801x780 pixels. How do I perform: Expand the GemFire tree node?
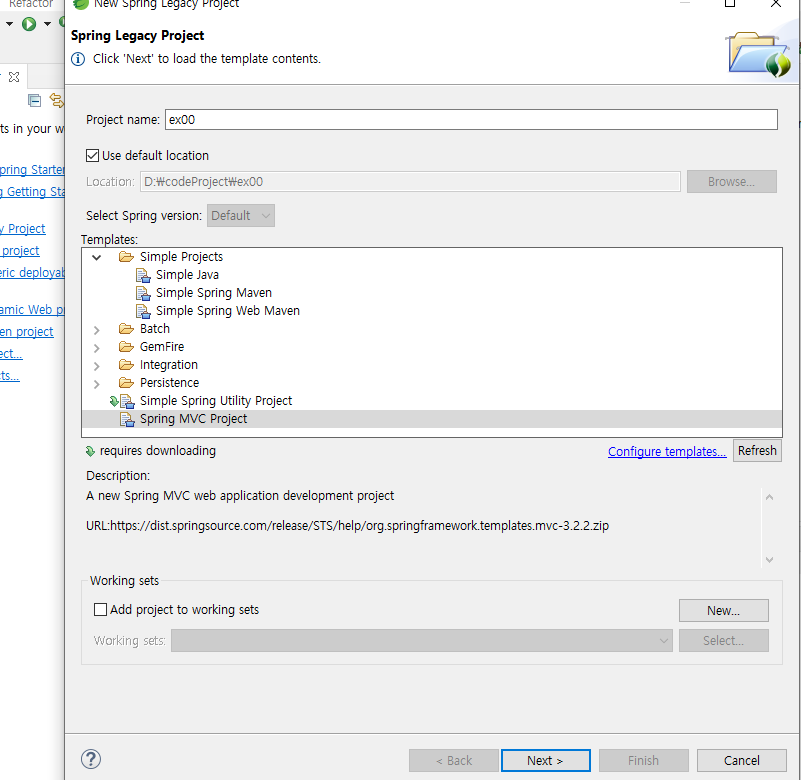pos(97,348)
